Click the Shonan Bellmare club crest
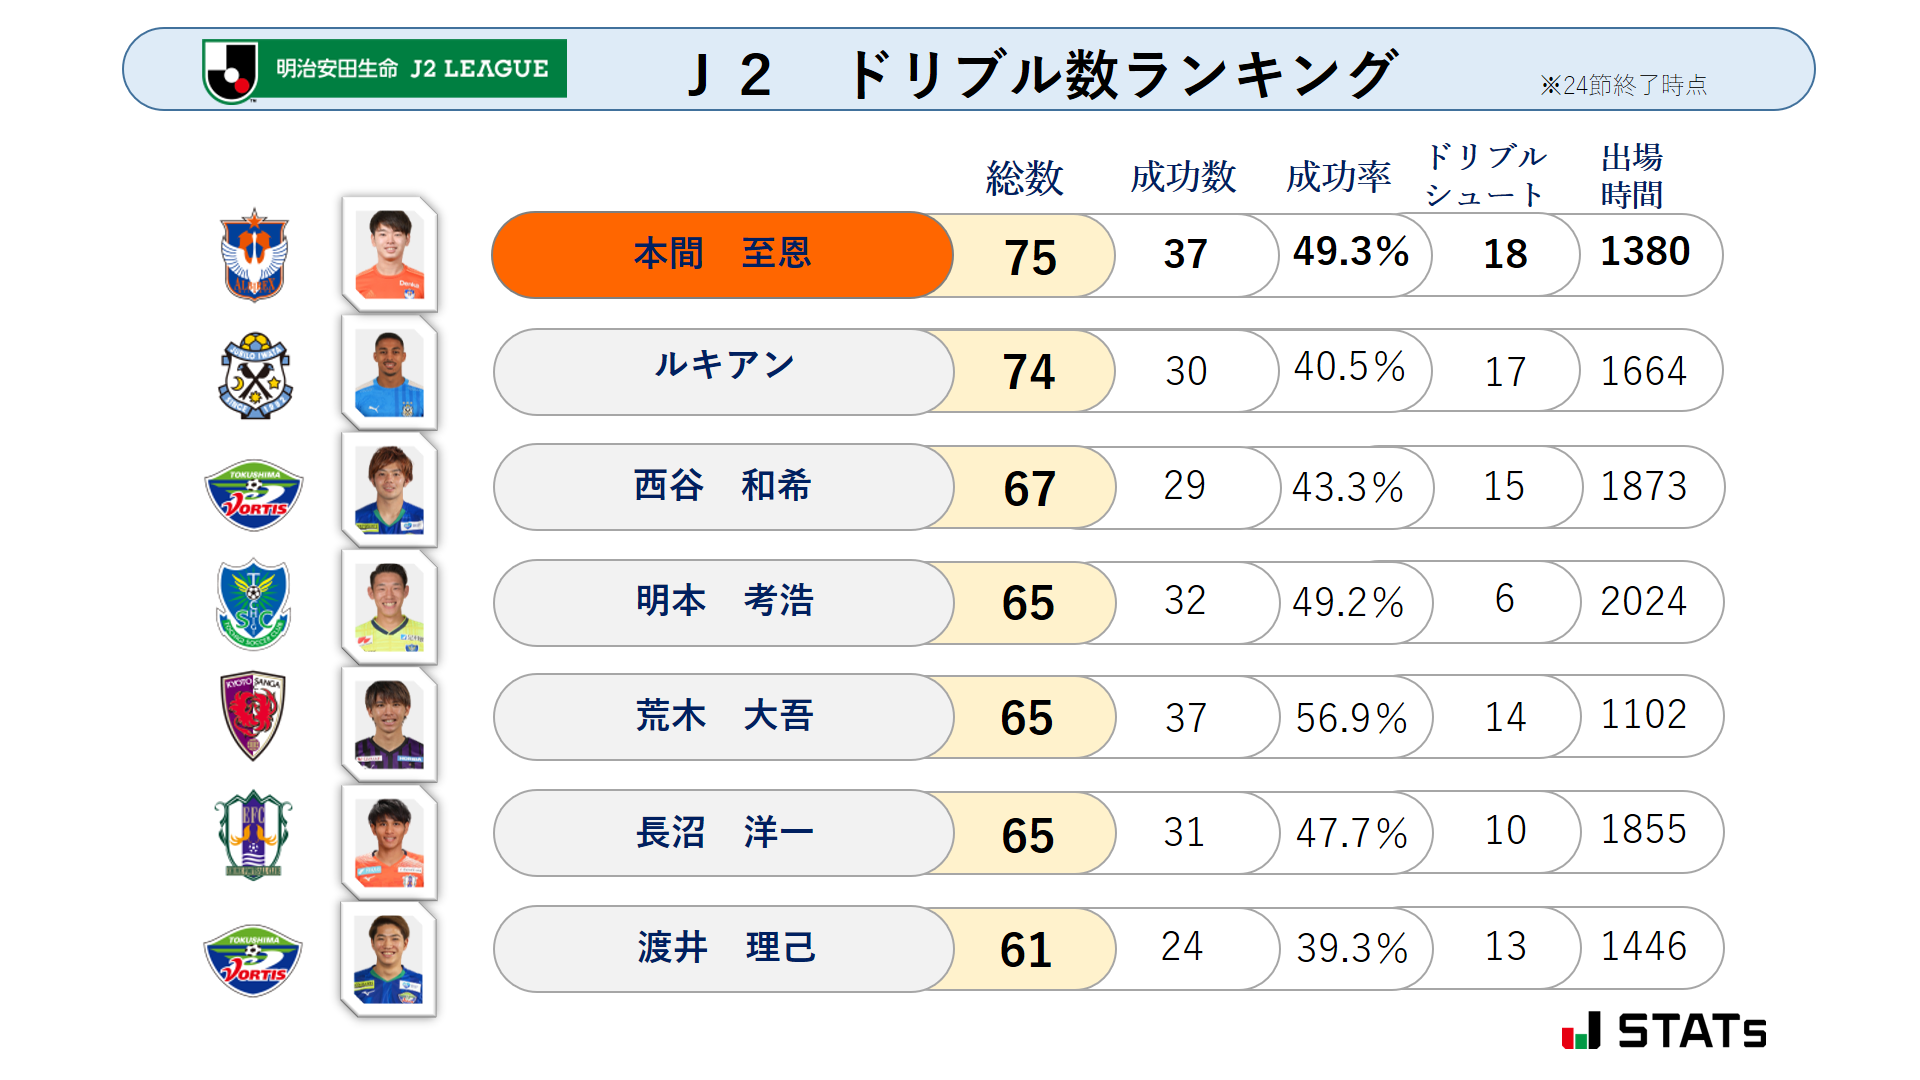Image resolution: width=1920 pixels, height=1080 pixels. tap(254, 604)
